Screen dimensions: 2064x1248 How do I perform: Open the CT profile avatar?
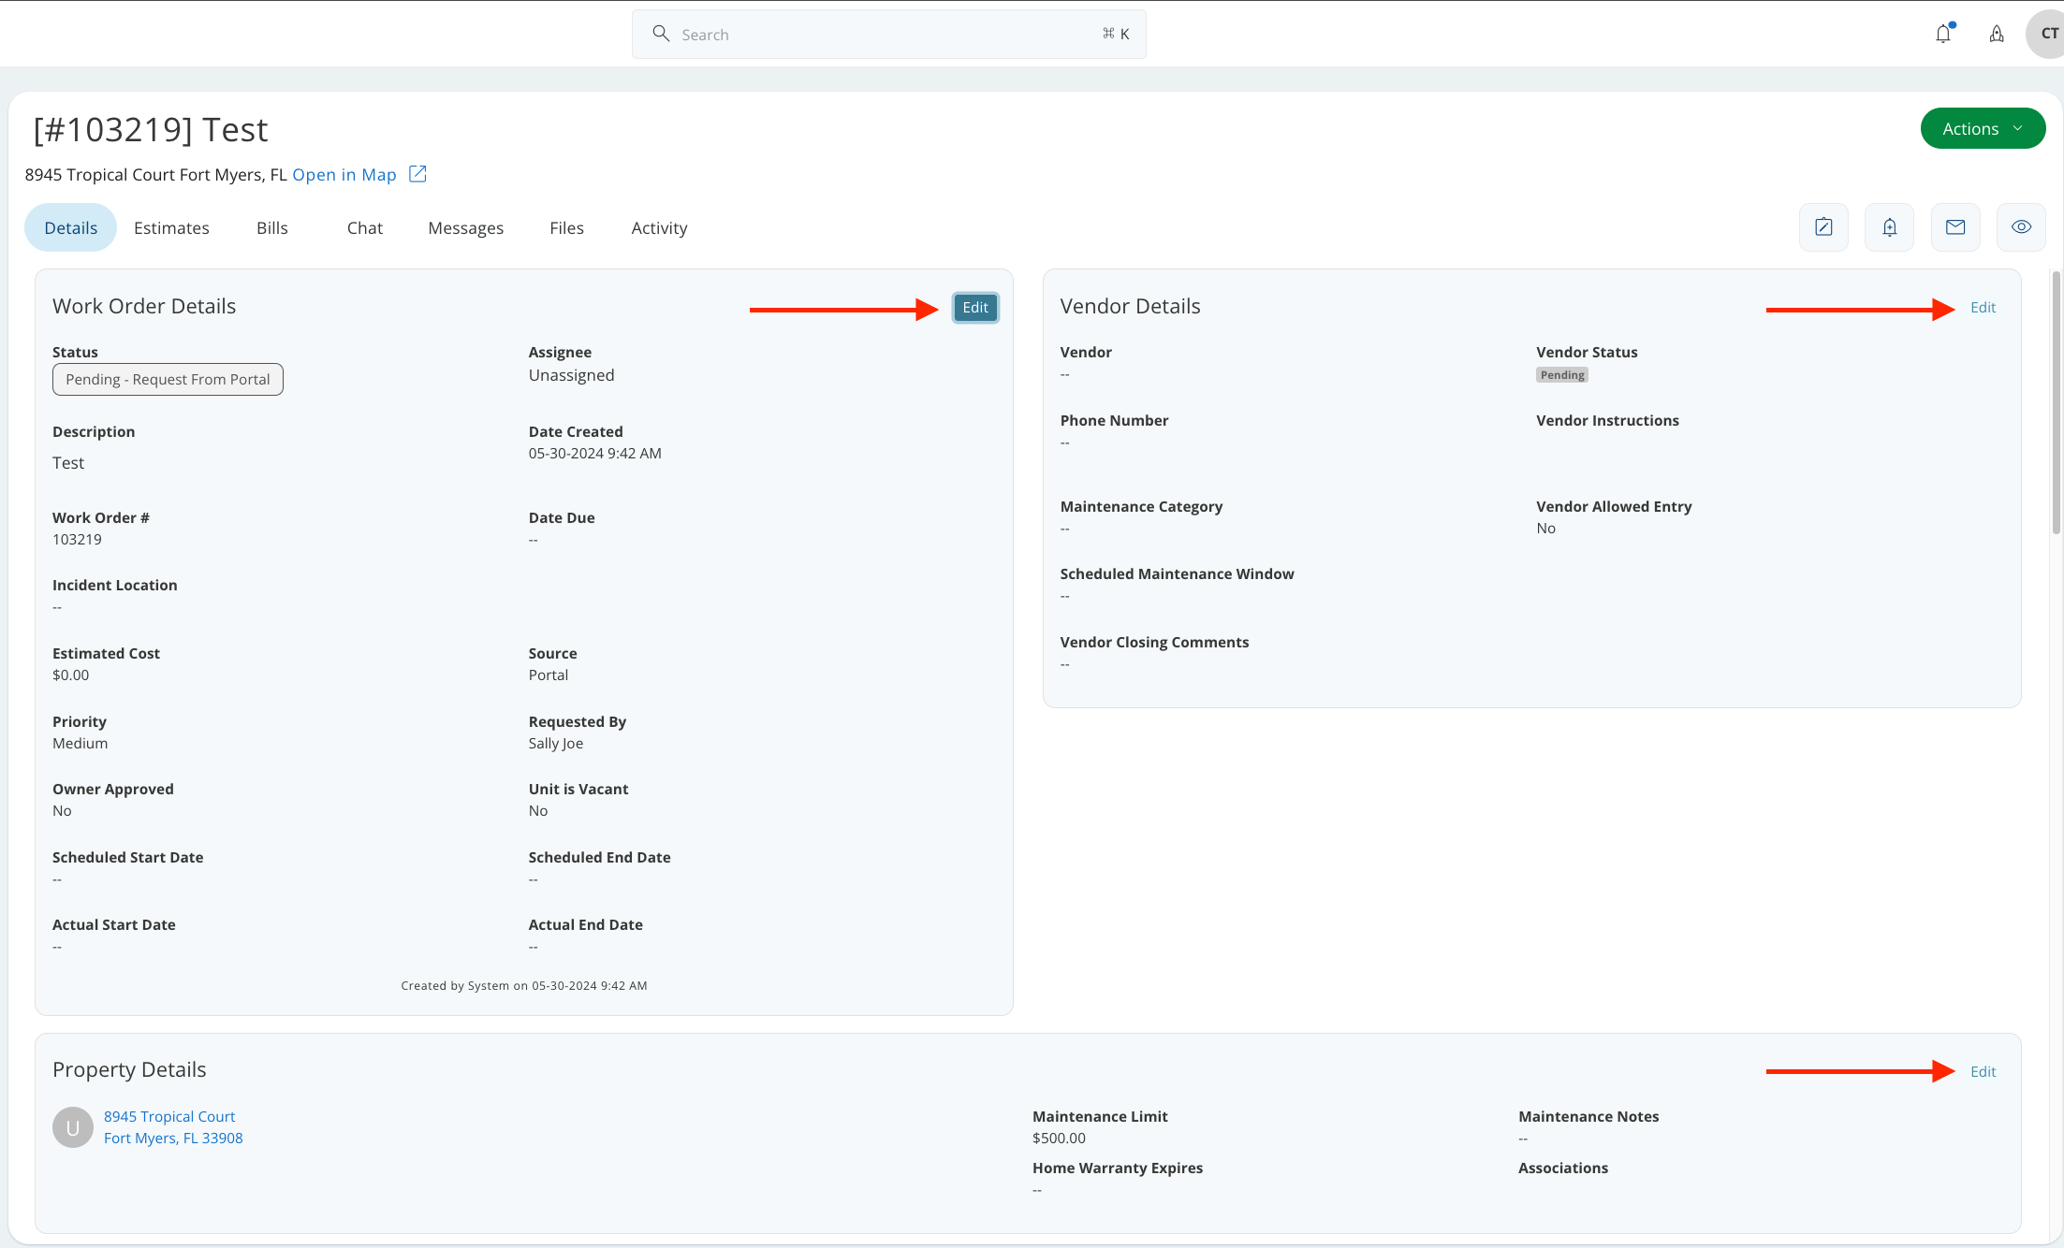point(2044,33)
